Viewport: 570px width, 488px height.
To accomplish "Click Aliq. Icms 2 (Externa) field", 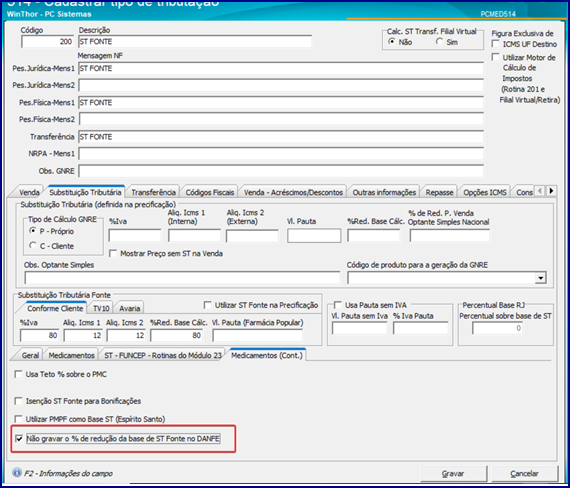I will pos(252,236).
